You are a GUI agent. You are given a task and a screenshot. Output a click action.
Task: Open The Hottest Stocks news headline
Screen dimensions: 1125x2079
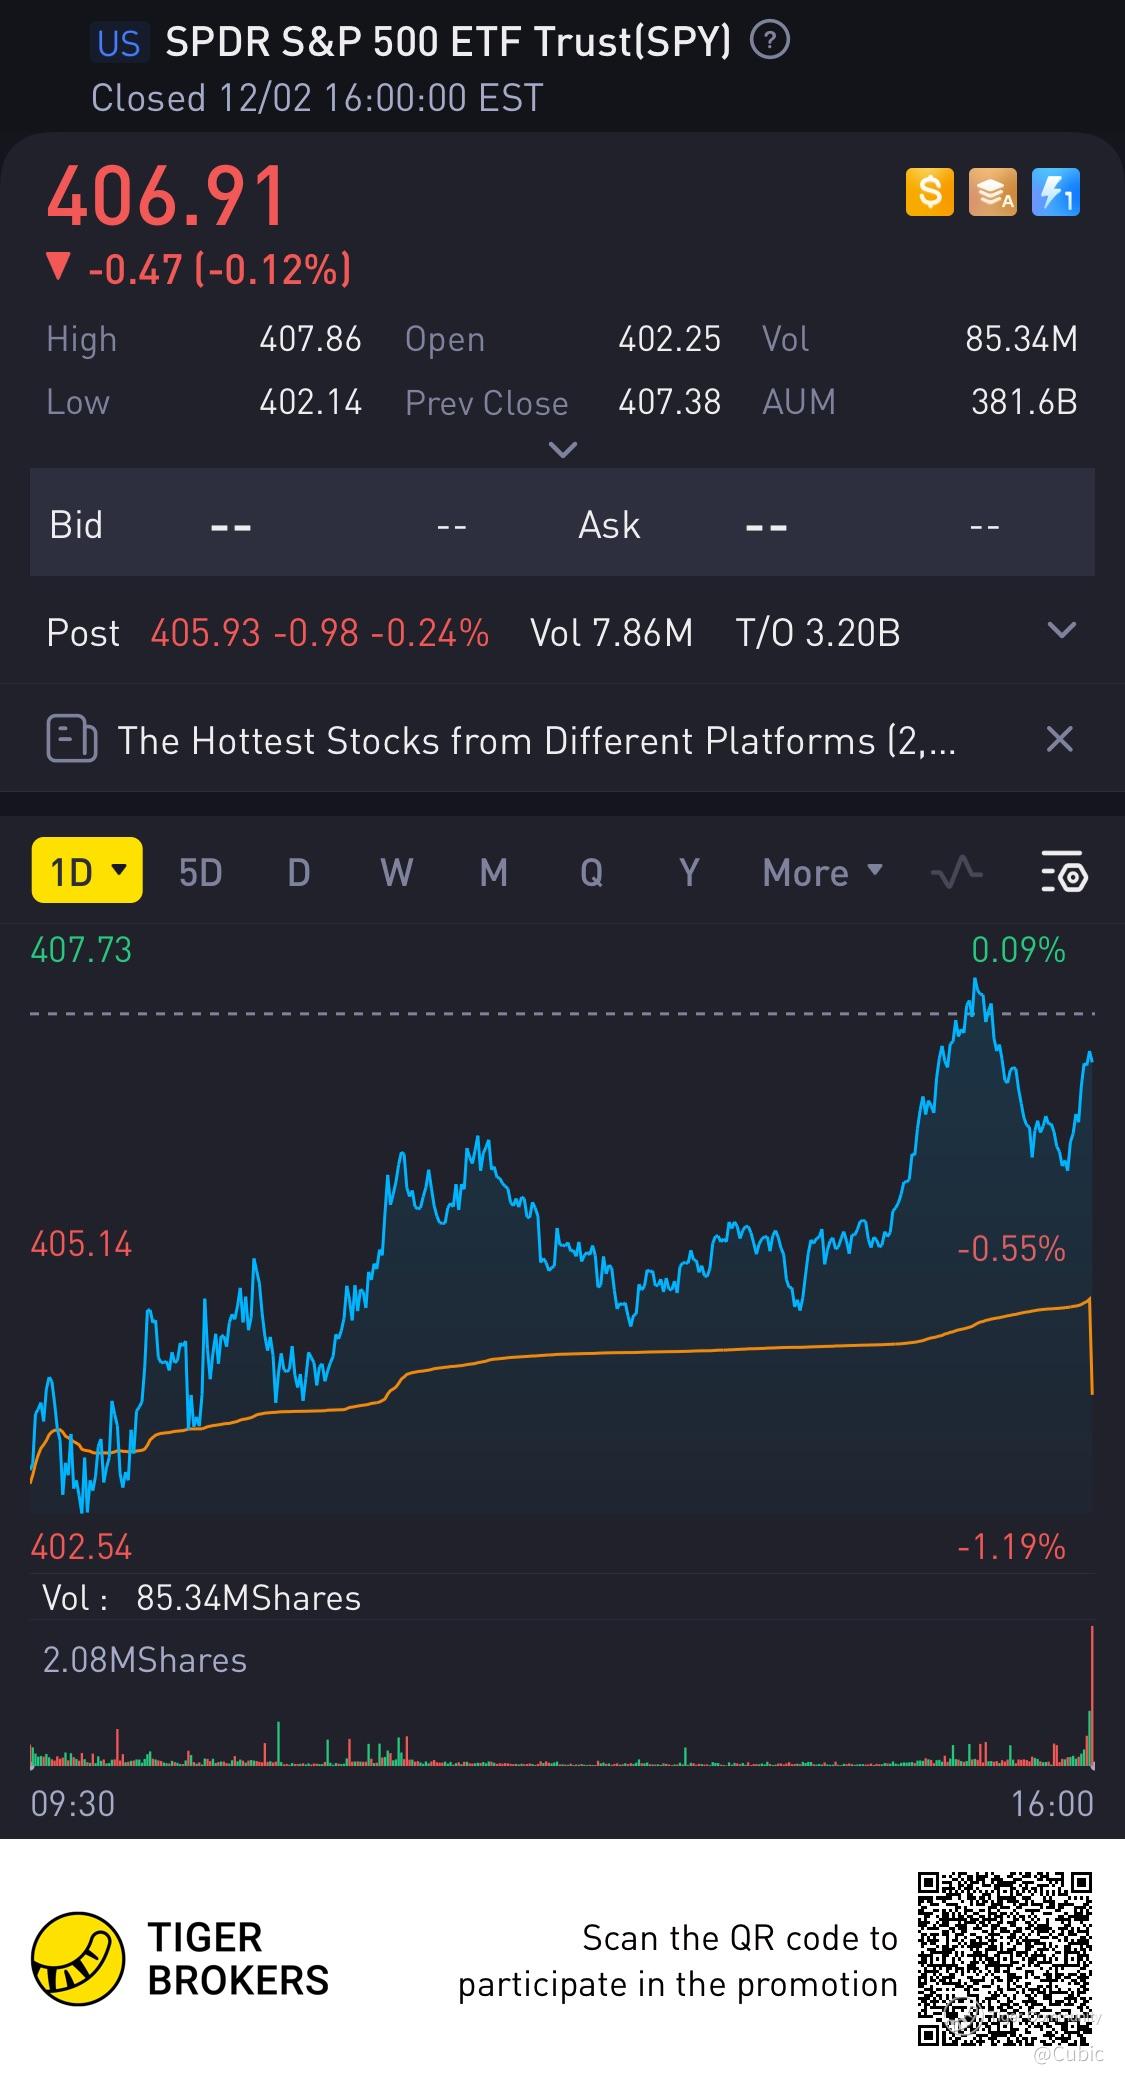[536, 741]
